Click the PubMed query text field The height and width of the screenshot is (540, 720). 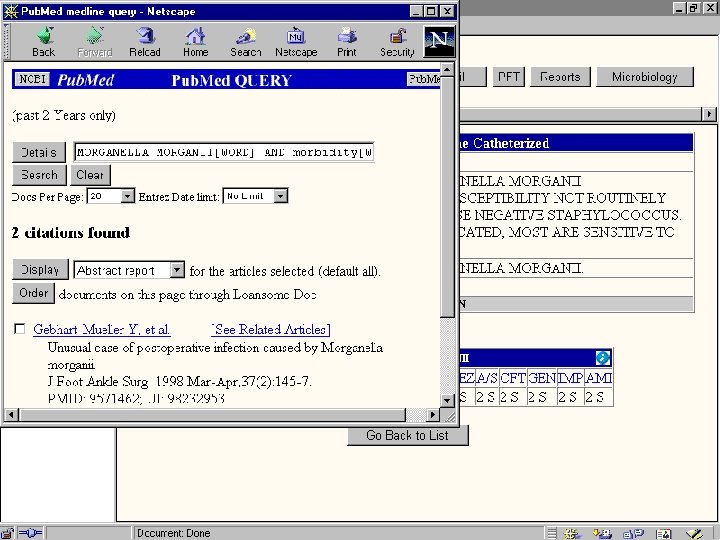click(224, 152)
